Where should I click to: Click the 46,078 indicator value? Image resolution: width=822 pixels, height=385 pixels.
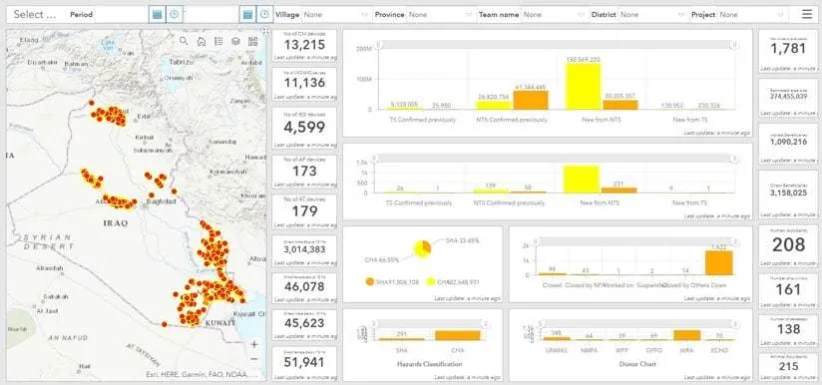tap(305, 287)
